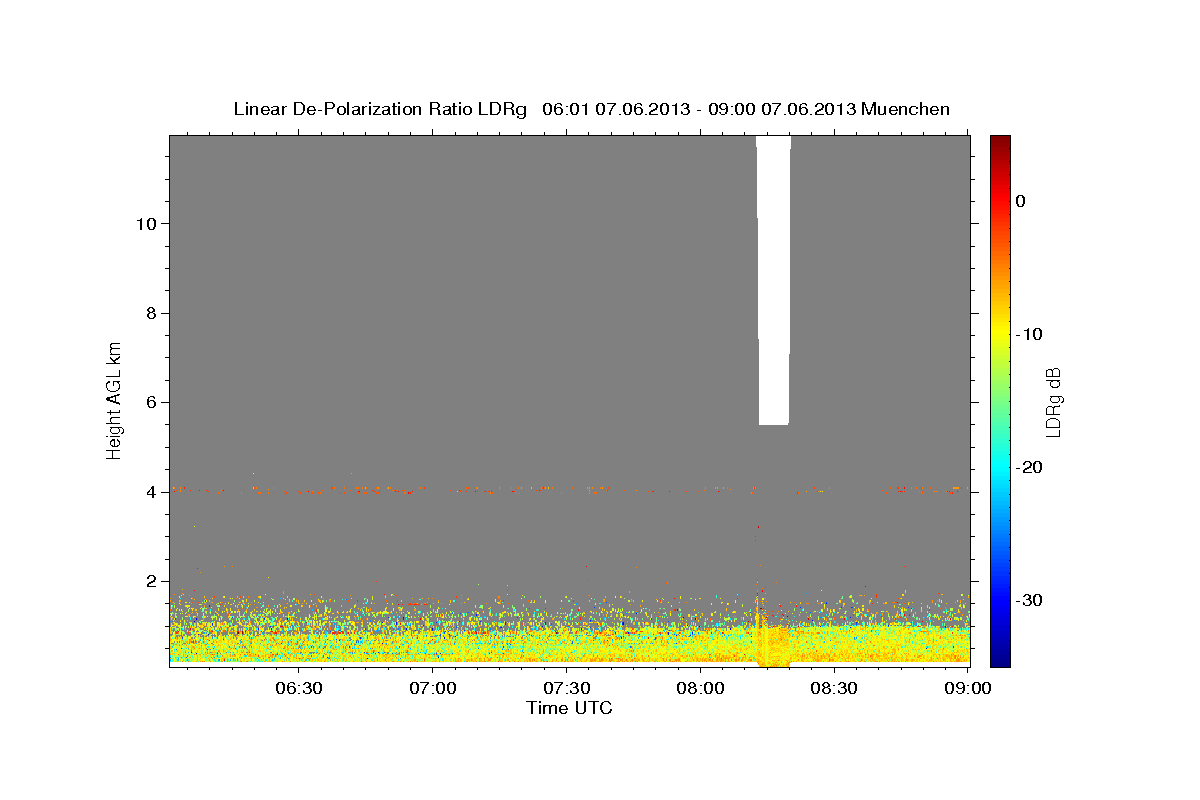
Task: Click the 07:30 time tick label
Action: coord(566,689)
